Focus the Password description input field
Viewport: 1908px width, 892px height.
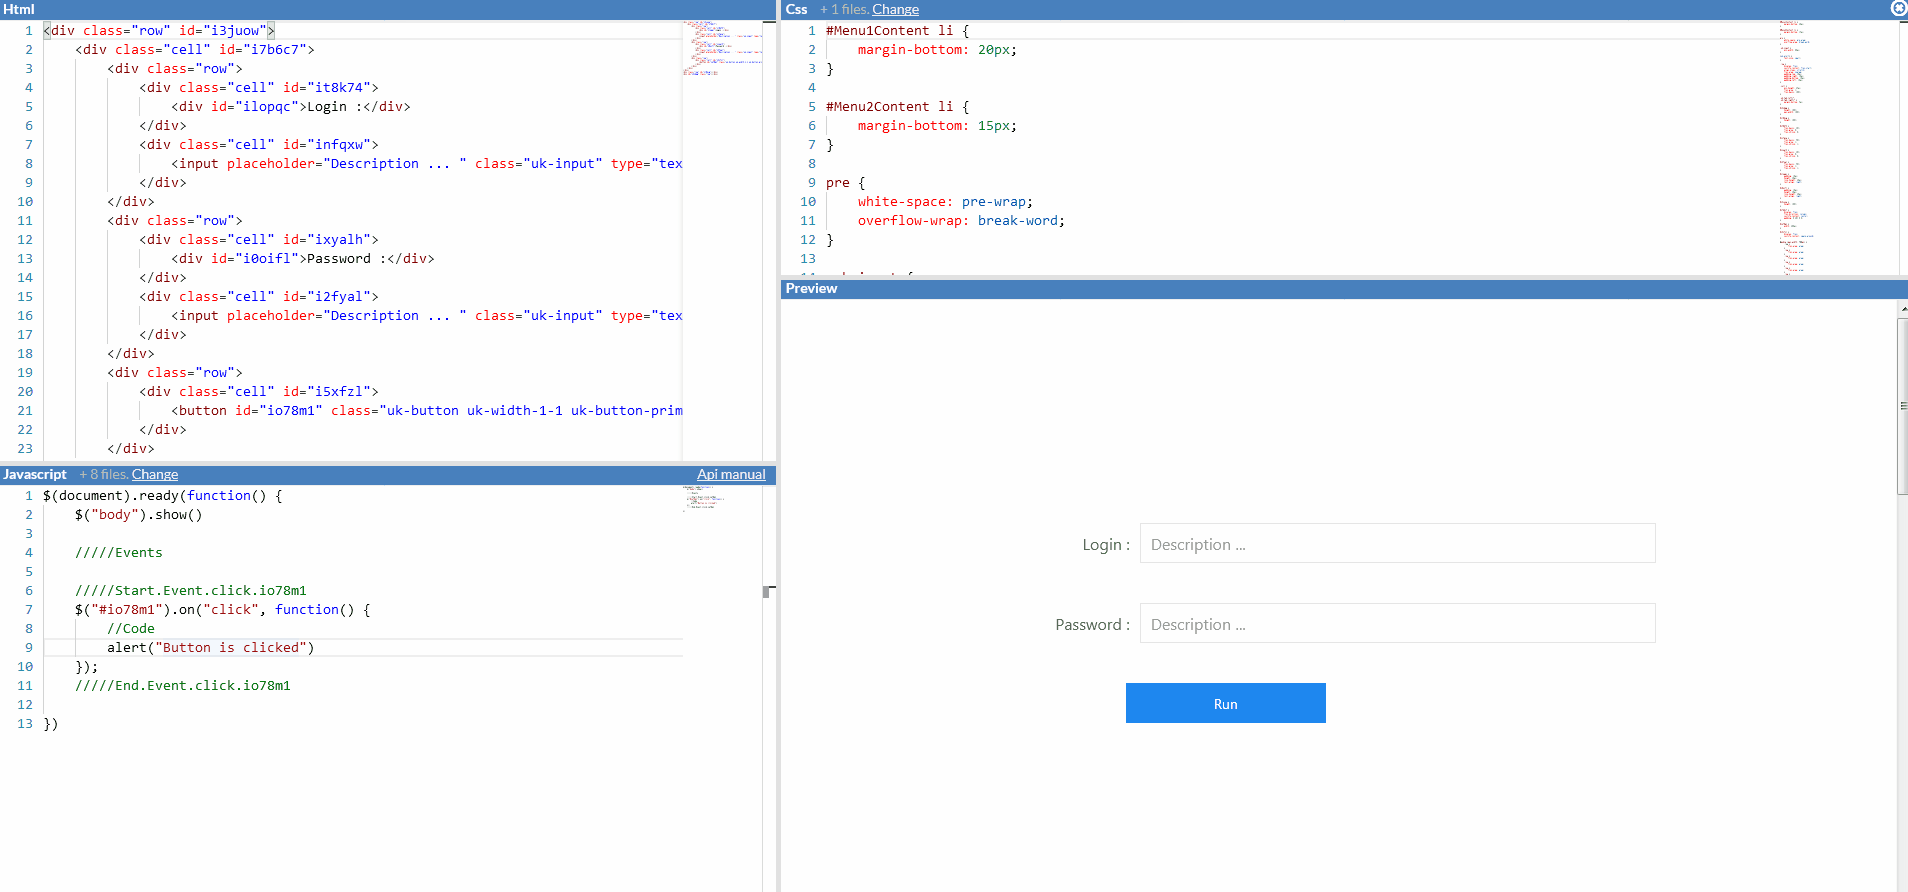(1397, 624)
